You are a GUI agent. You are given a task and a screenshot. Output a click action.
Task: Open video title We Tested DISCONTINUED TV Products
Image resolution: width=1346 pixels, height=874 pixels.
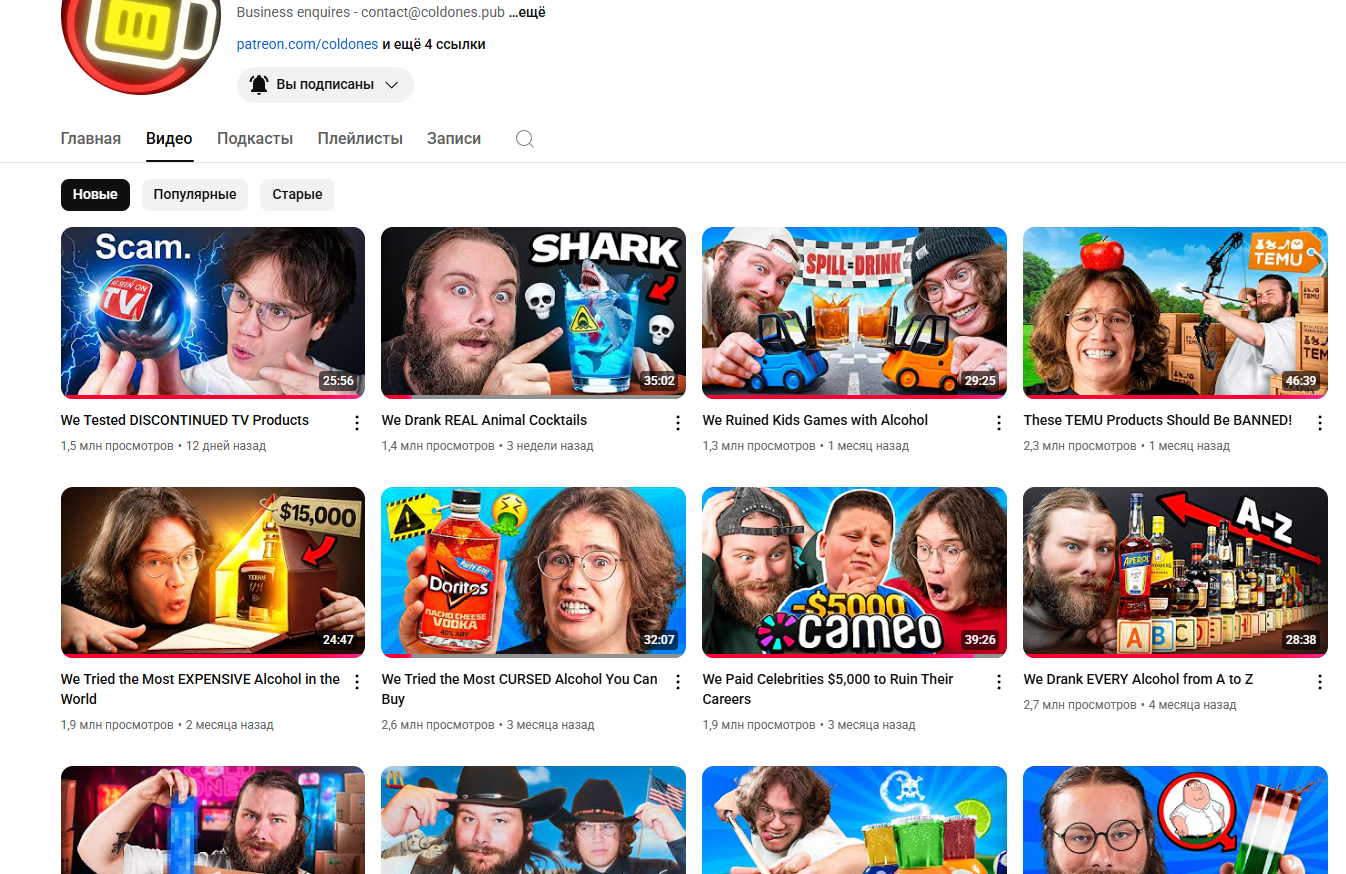[185, 420]
